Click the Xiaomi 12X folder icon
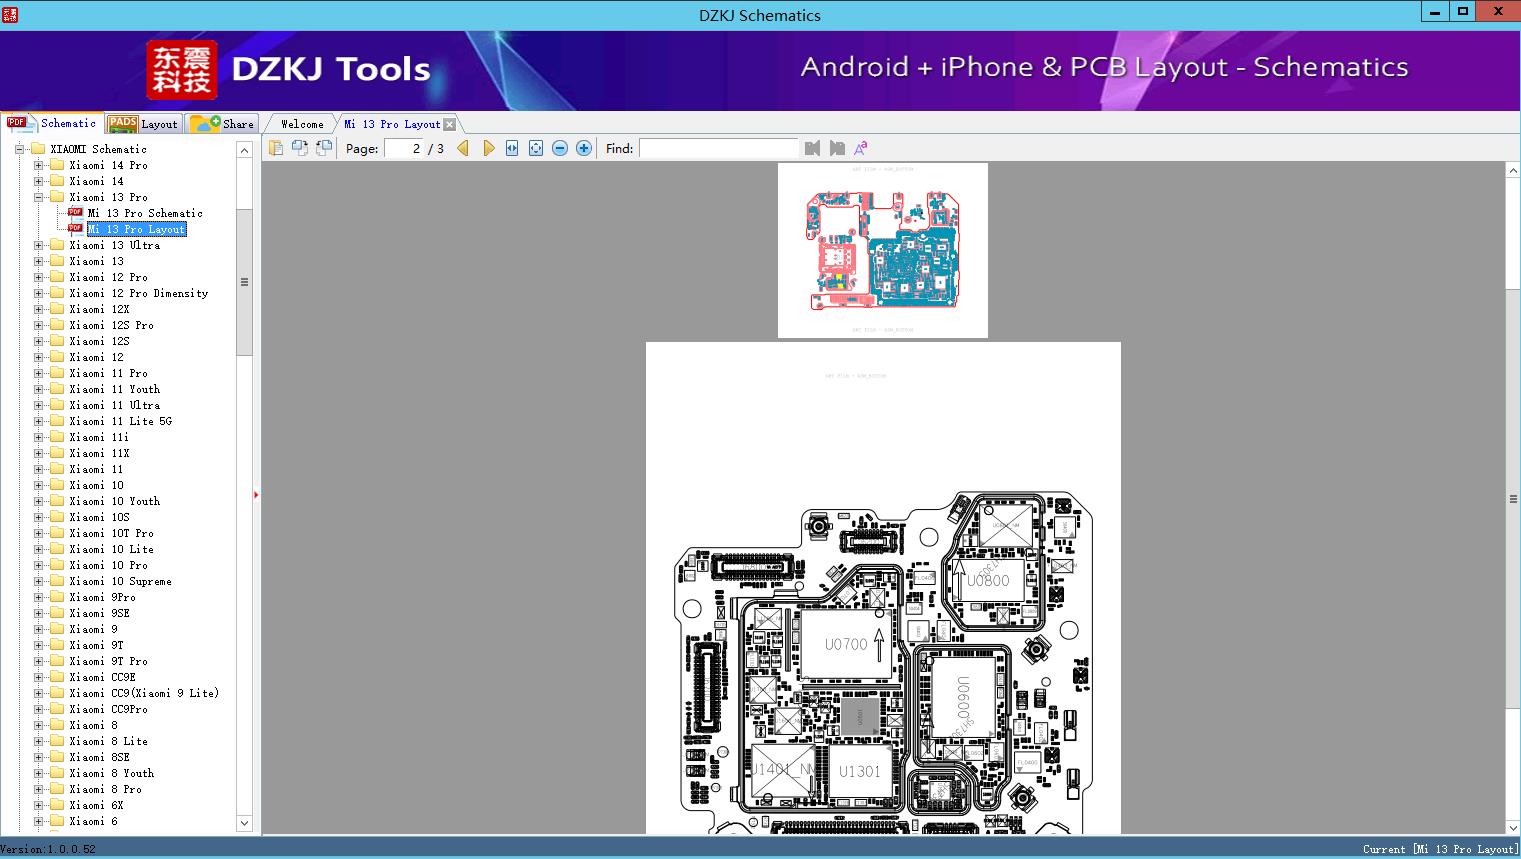 point(57,309)
